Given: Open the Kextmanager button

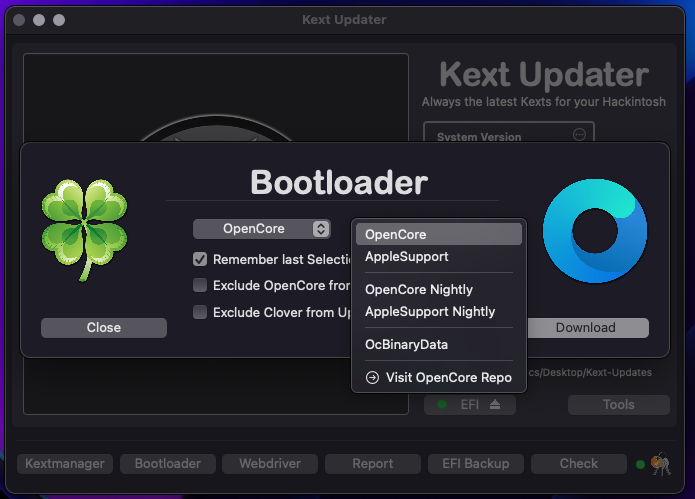Looking at the screenshot, I should 65,464.
